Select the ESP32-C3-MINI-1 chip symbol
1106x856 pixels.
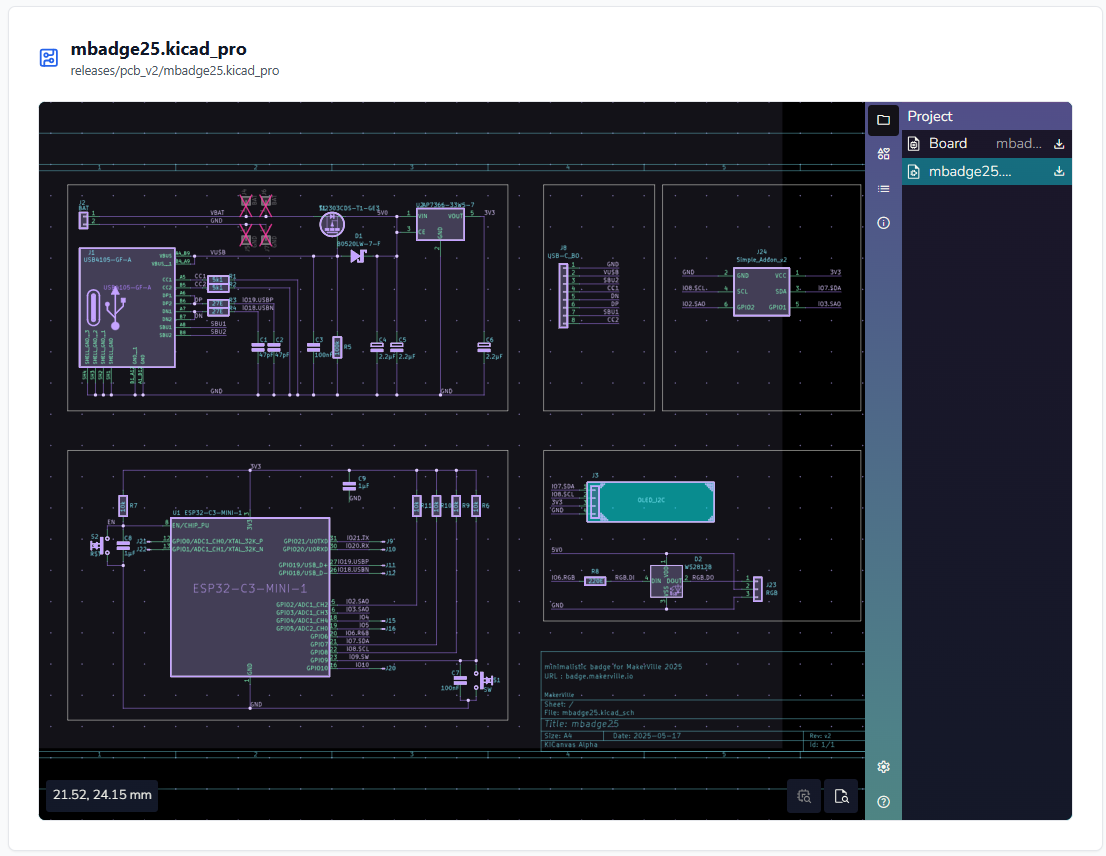coord(249,597)
